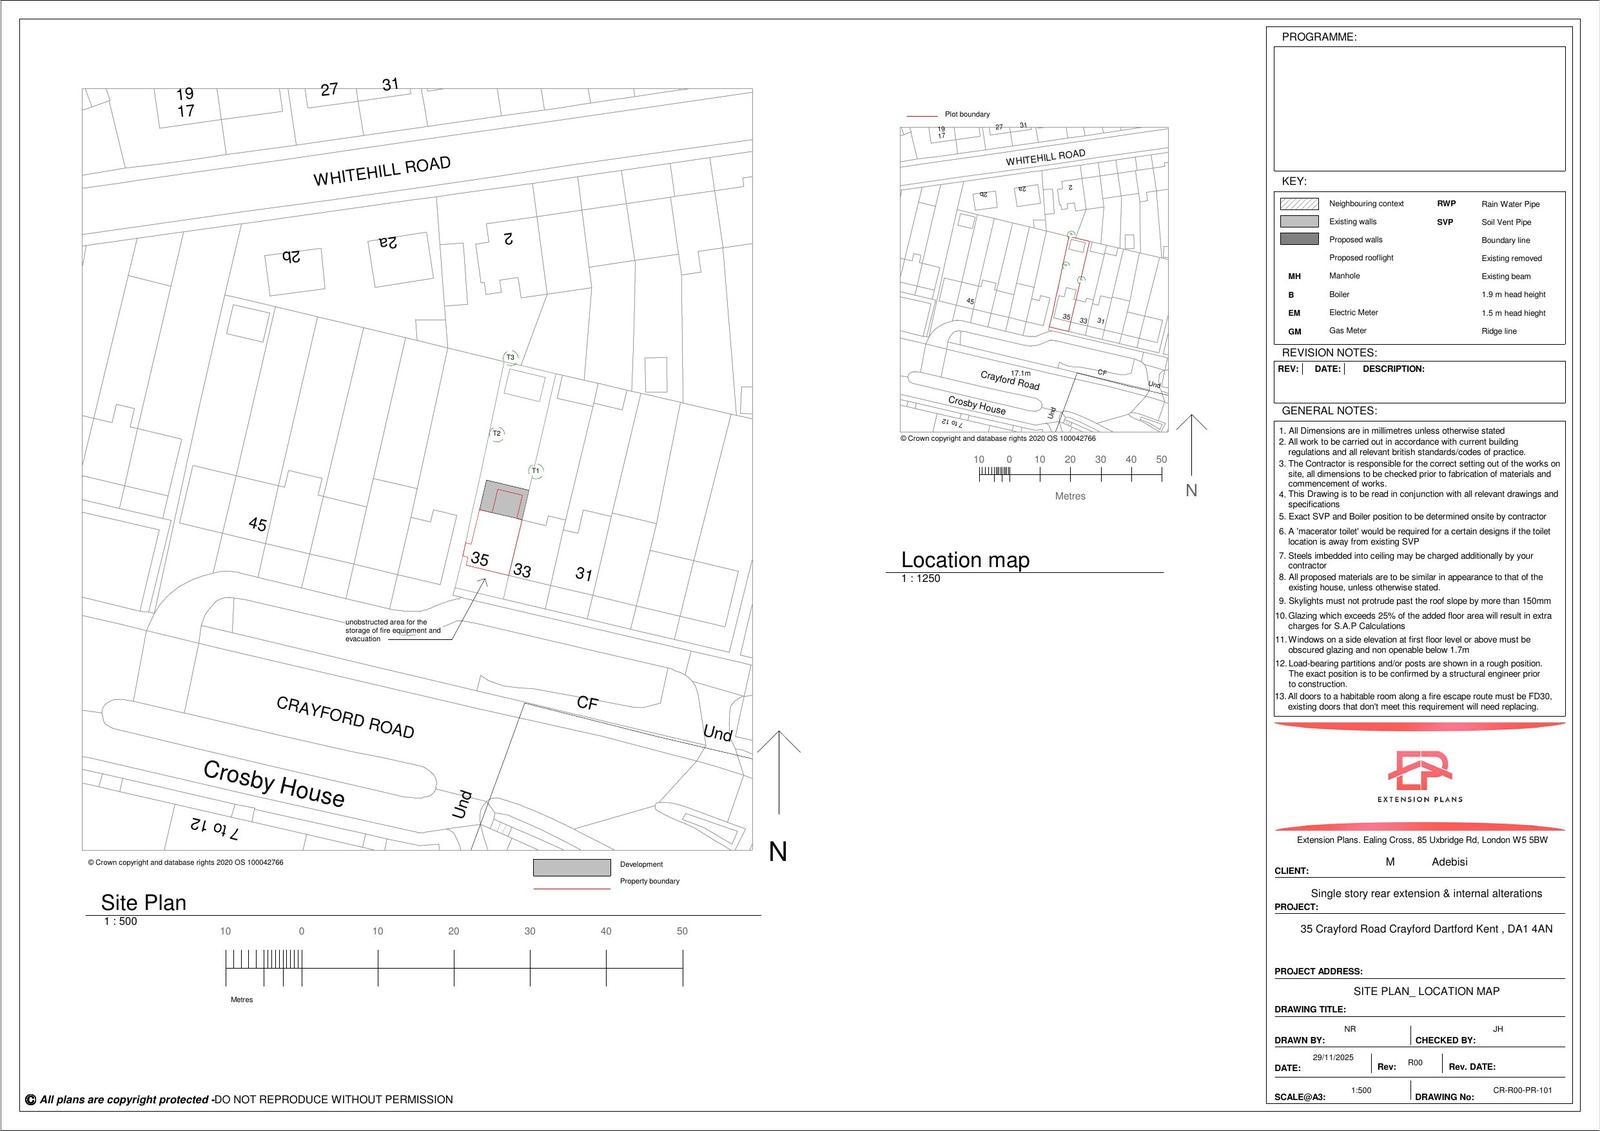This screenshot has width=1600, height=1131.
Task: Click the Extension Plans logo
Action: [1419, 775]
